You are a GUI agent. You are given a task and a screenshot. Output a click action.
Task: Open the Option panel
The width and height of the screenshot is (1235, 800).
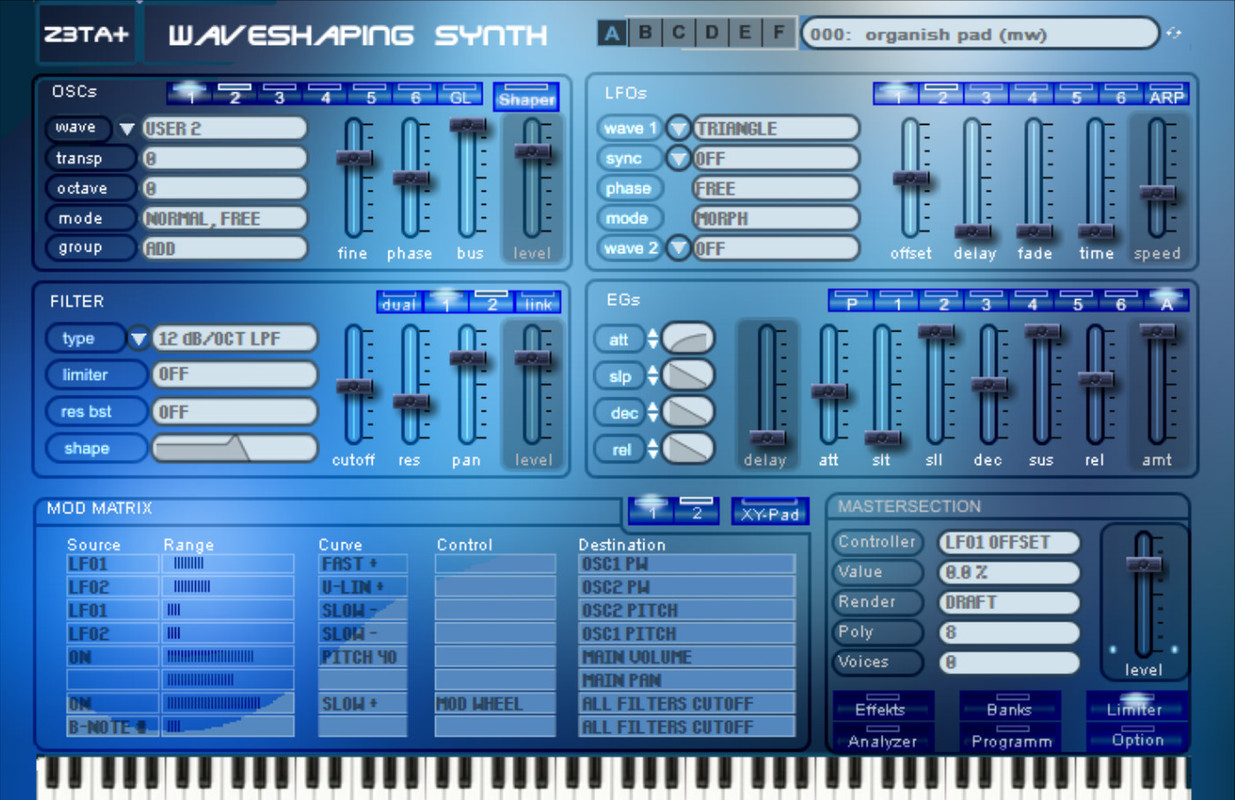[1136, 738]
